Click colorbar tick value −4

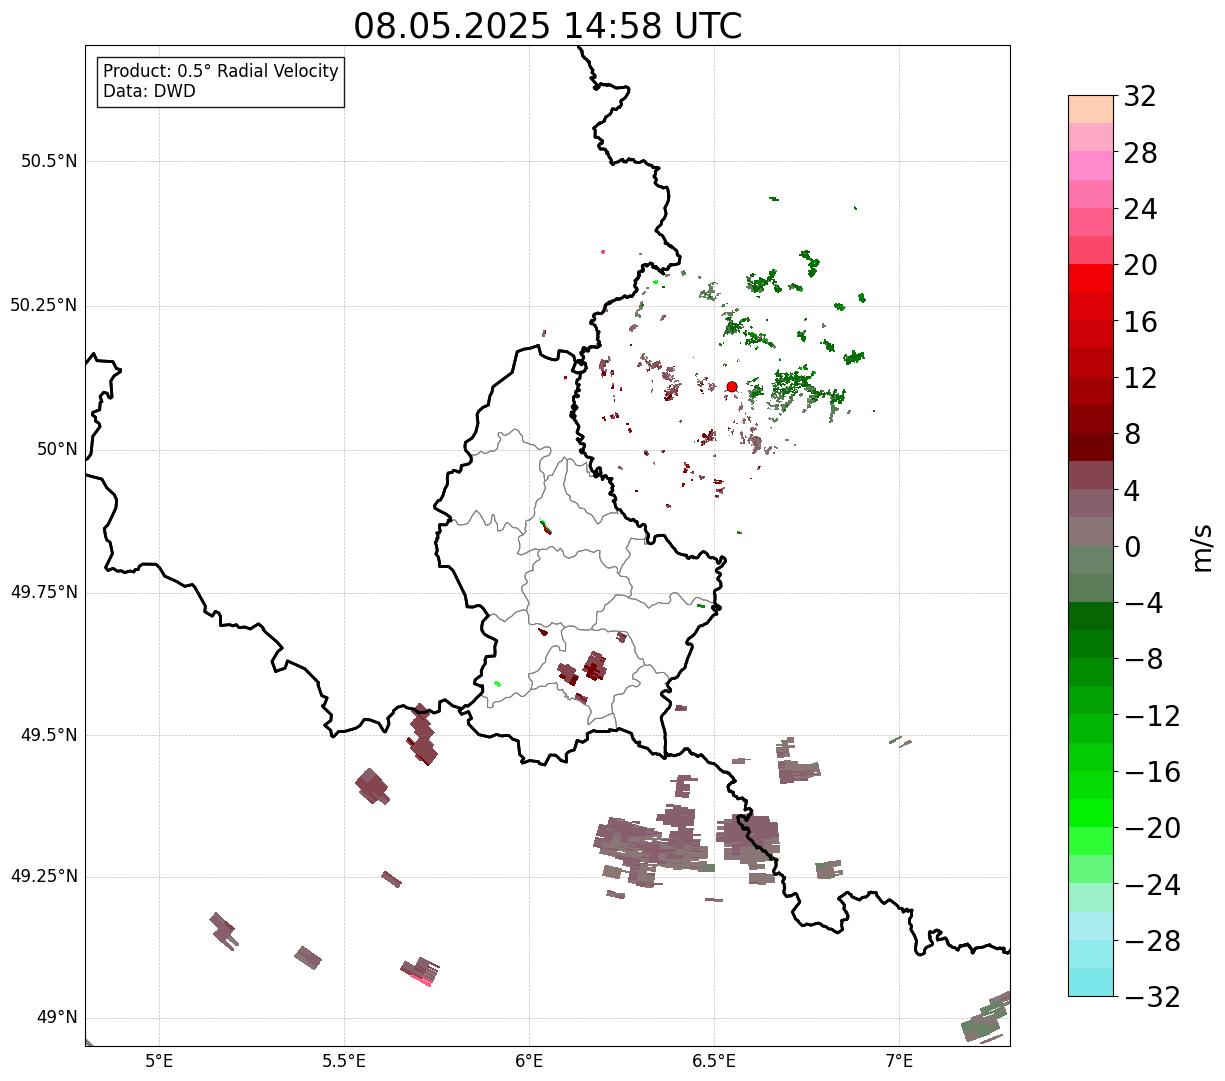click(1142, 604)
